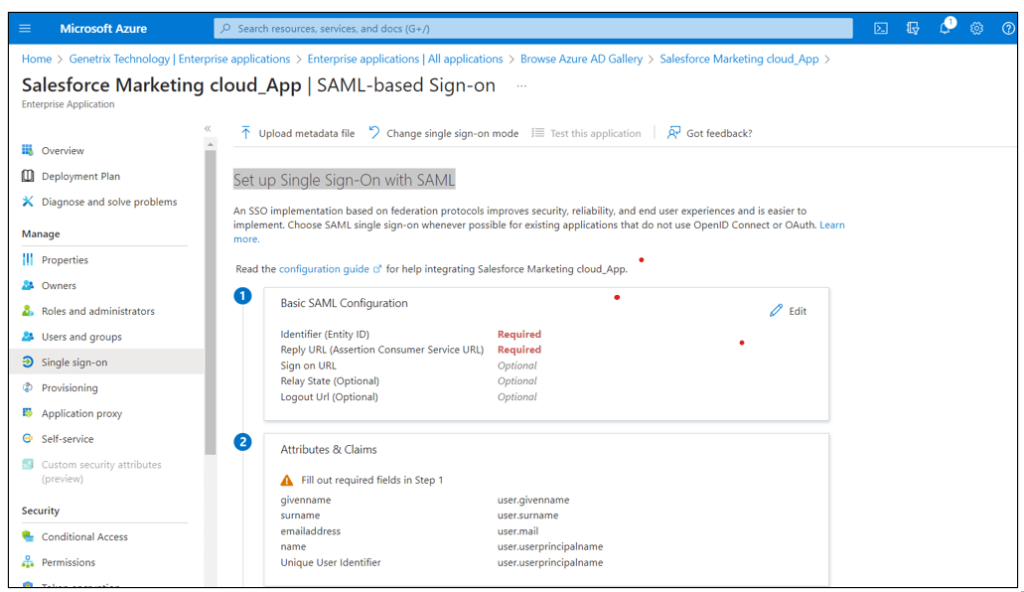Click the Properties icon in Manage section

coord(27,259)
